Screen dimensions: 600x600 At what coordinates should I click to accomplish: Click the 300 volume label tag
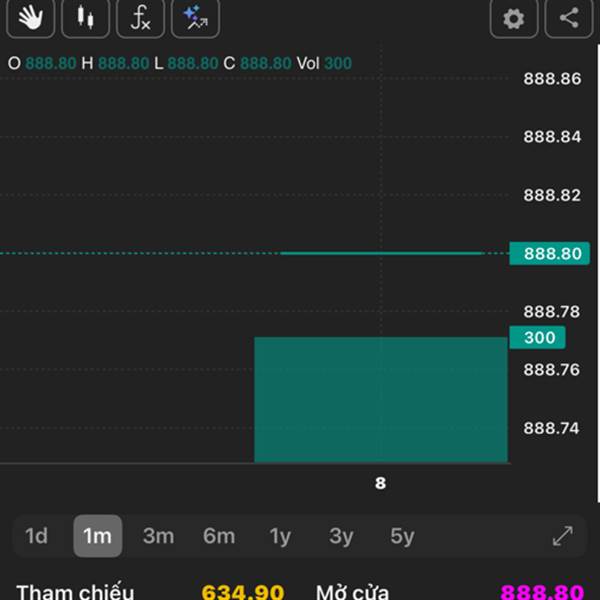(537, 338)
